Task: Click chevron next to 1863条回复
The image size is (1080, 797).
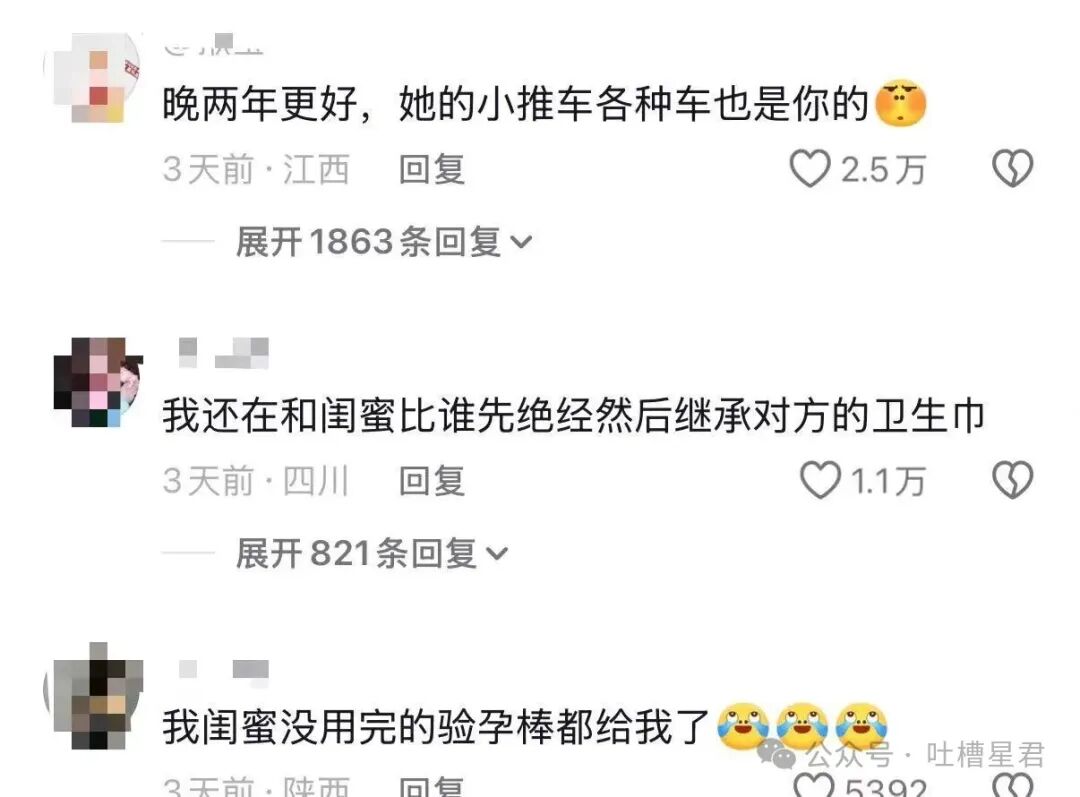Action: 521,242
